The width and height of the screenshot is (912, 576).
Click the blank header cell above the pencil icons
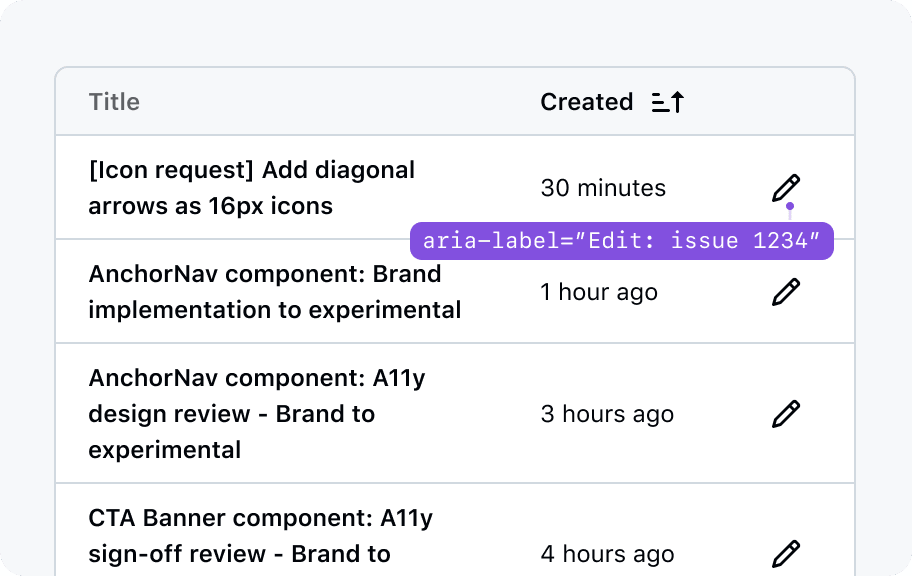[x=786, y=102]
